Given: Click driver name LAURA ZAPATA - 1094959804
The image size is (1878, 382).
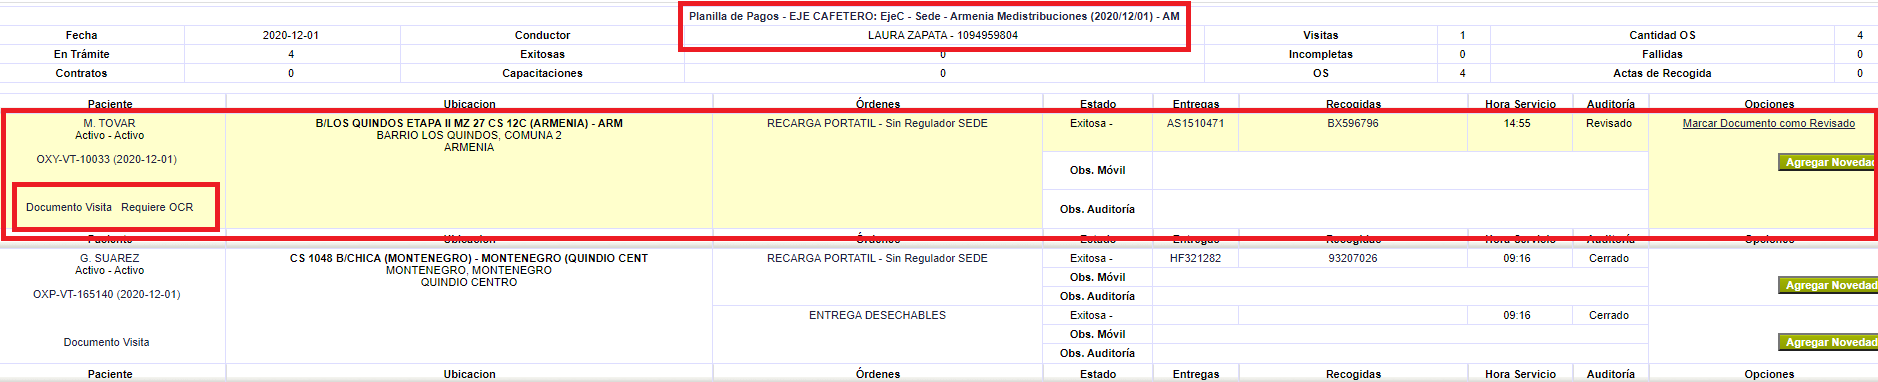Looking at the screenshot, I should [943, 35].
